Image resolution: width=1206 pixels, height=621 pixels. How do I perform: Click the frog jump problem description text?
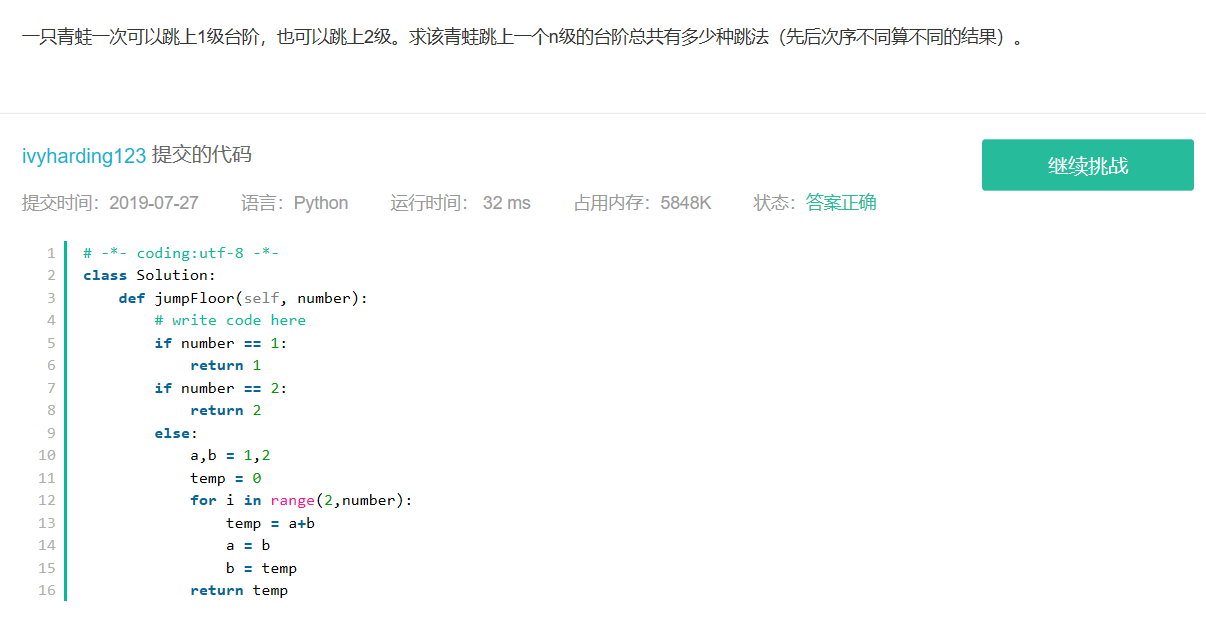click(x=522, y=38)
